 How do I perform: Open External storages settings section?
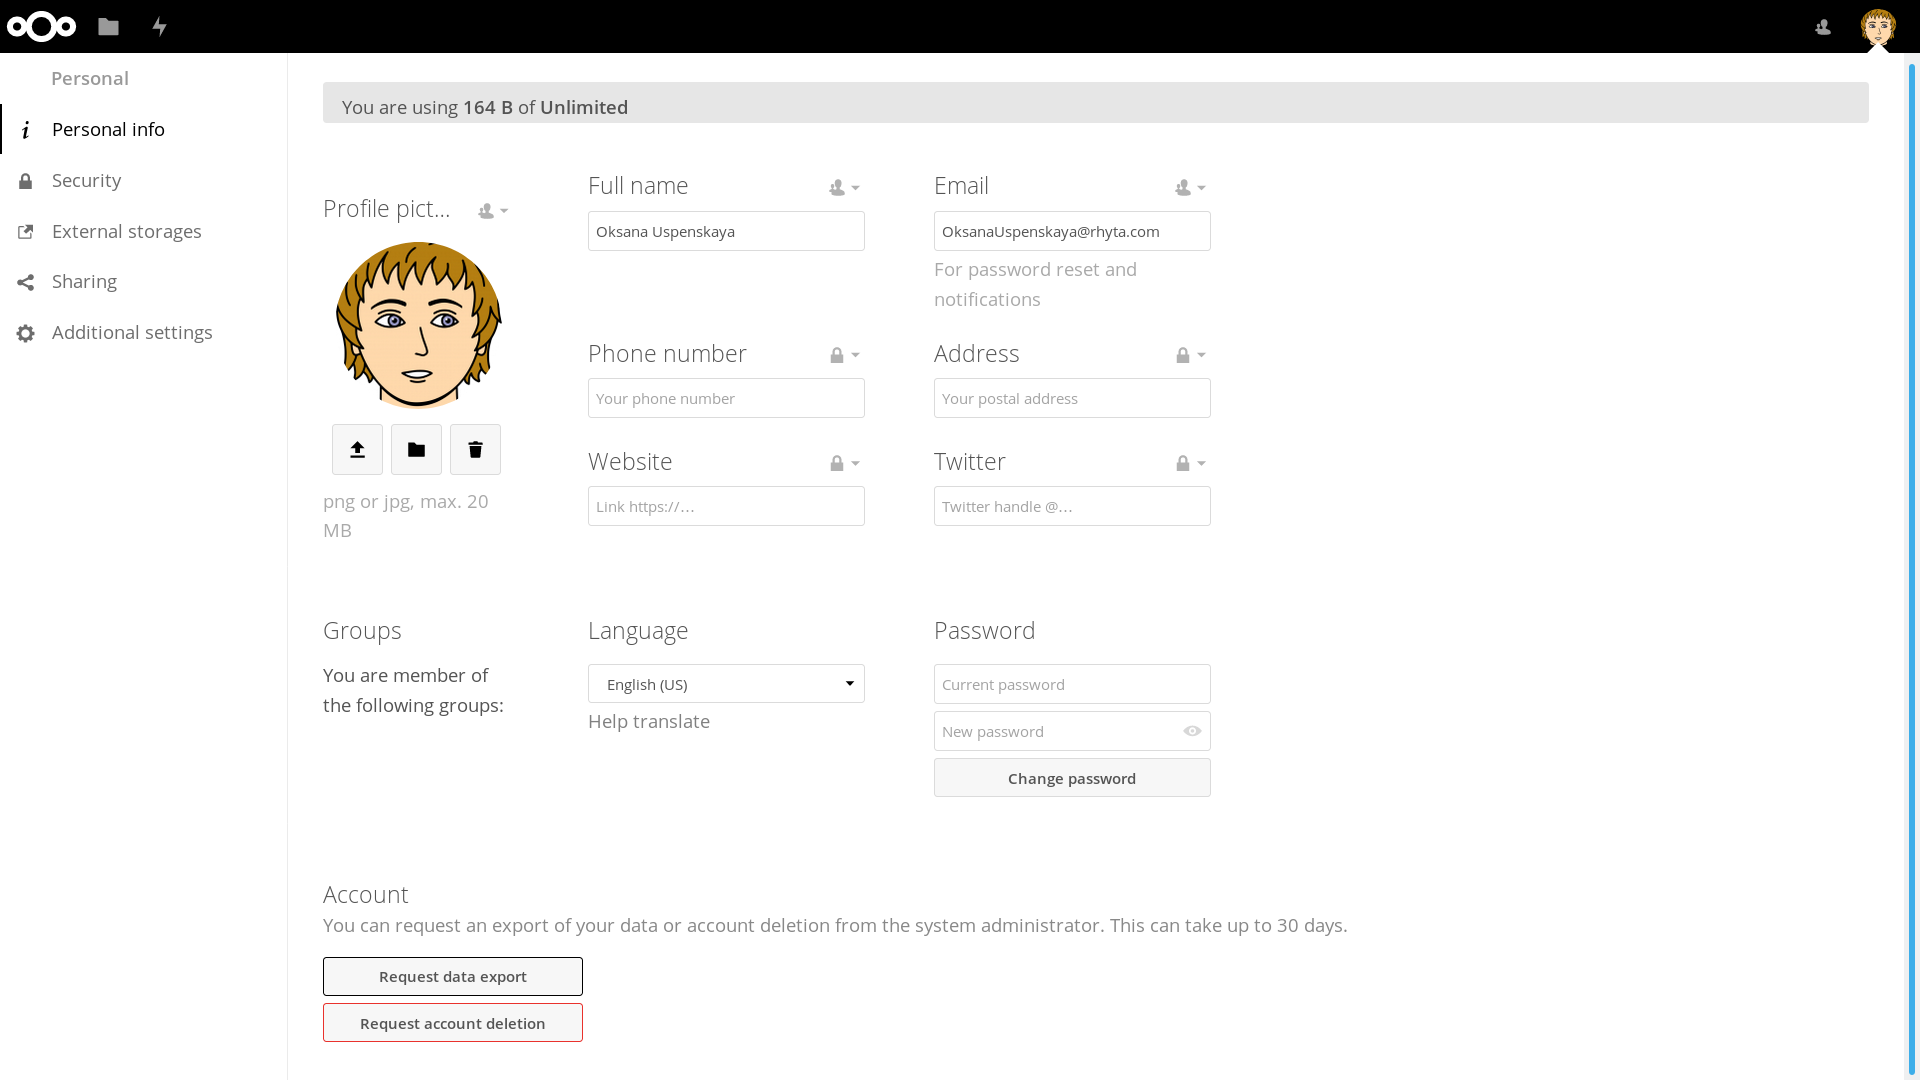coord(126,232)
